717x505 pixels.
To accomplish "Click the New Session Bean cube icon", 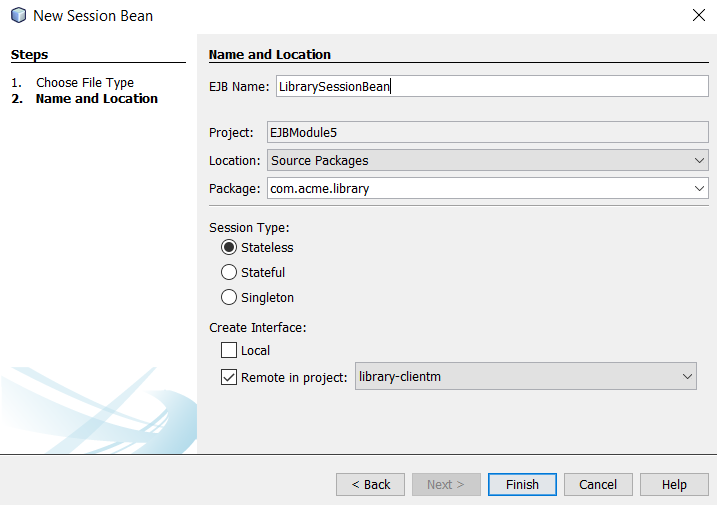I will pos(18,15).
